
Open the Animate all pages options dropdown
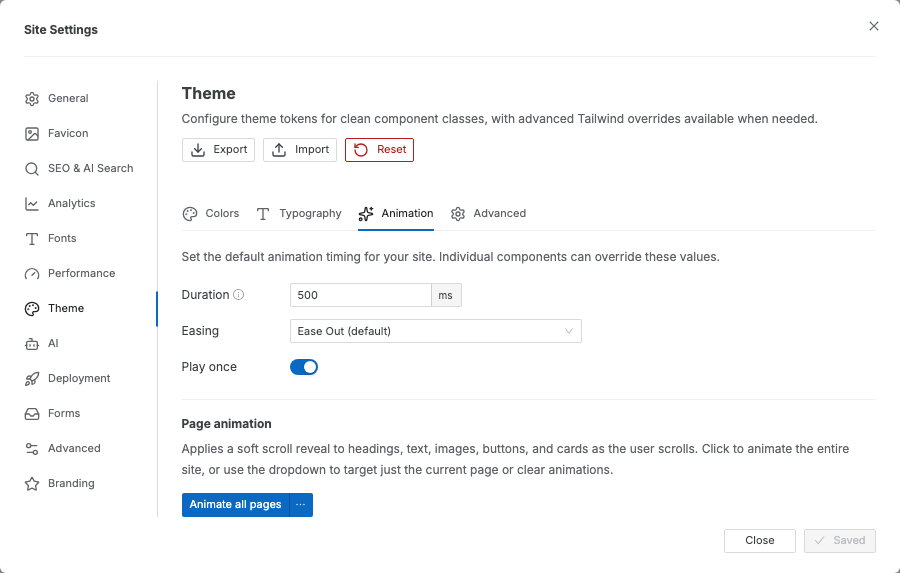[x=301, y=505]
